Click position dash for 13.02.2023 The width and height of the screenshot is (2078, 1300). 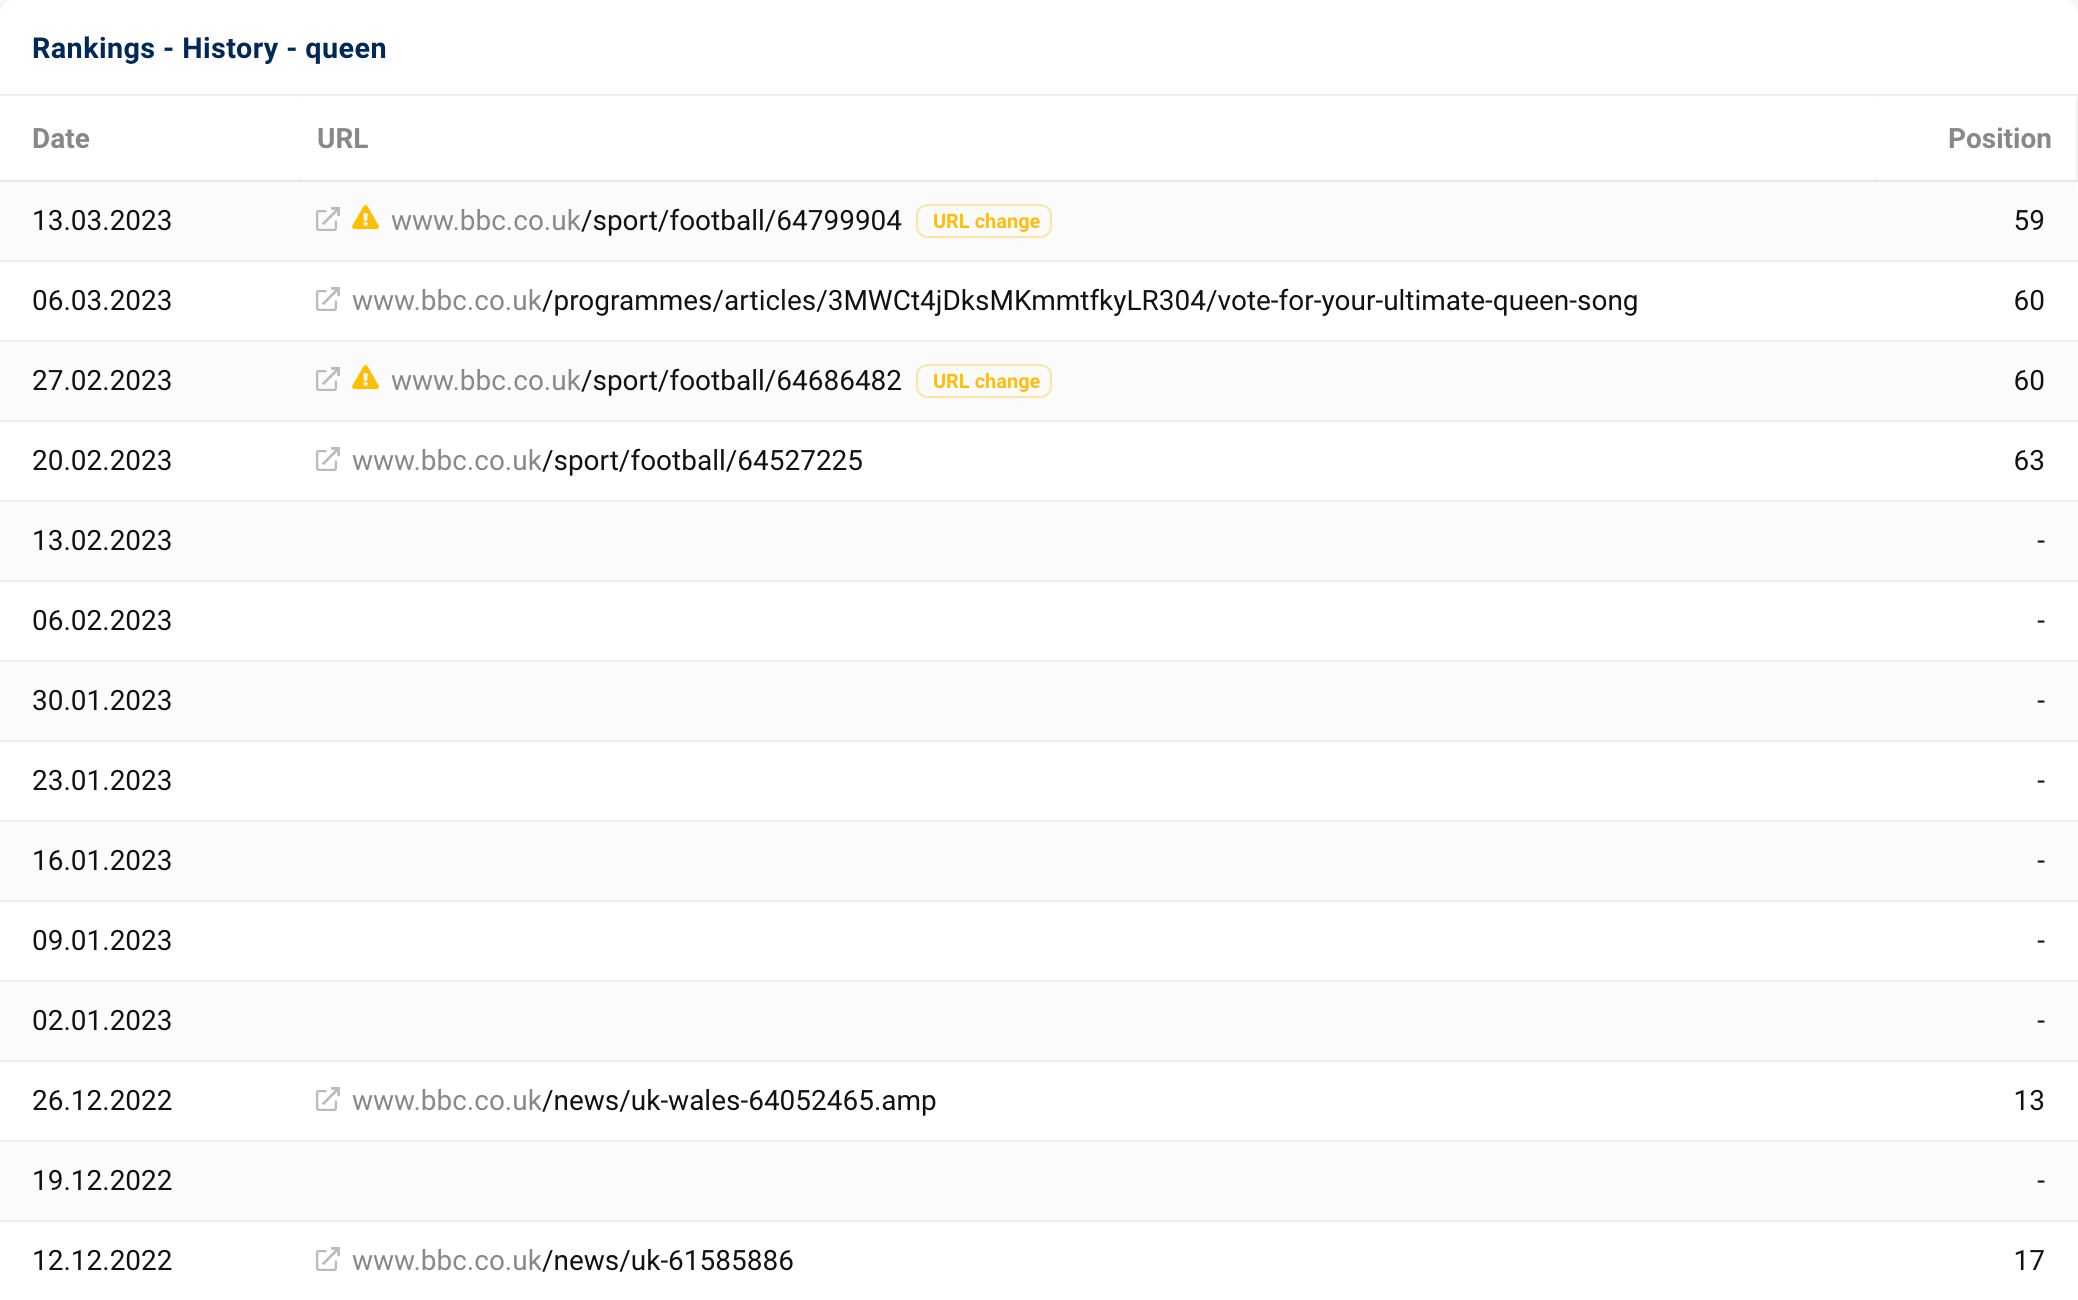point(2041,541)
